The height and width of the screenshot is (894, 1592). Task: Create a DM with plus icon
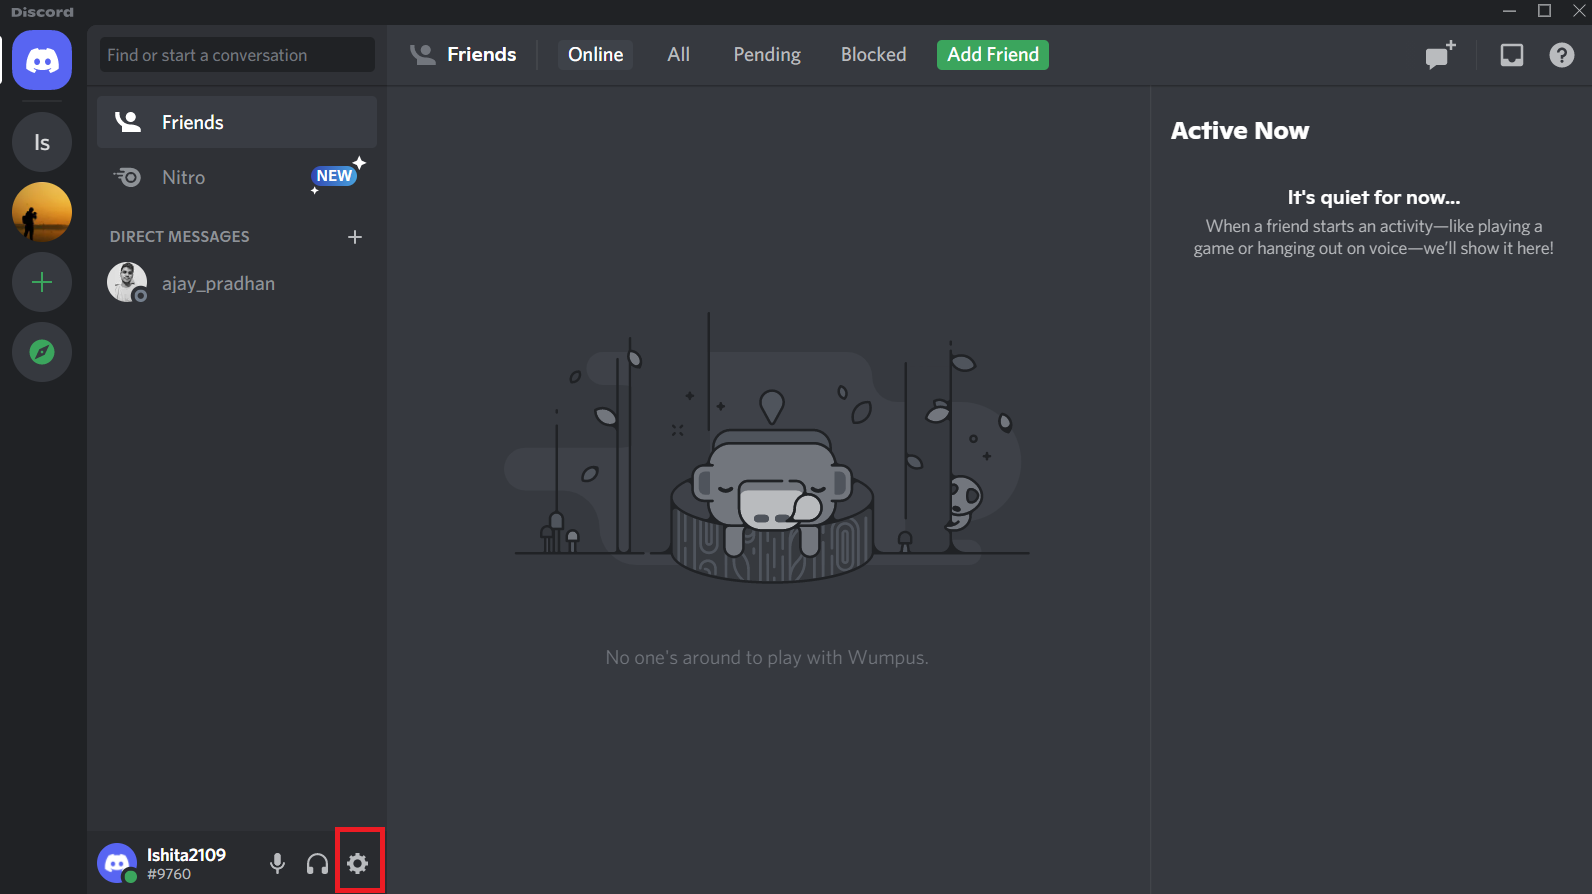point(355,237)
